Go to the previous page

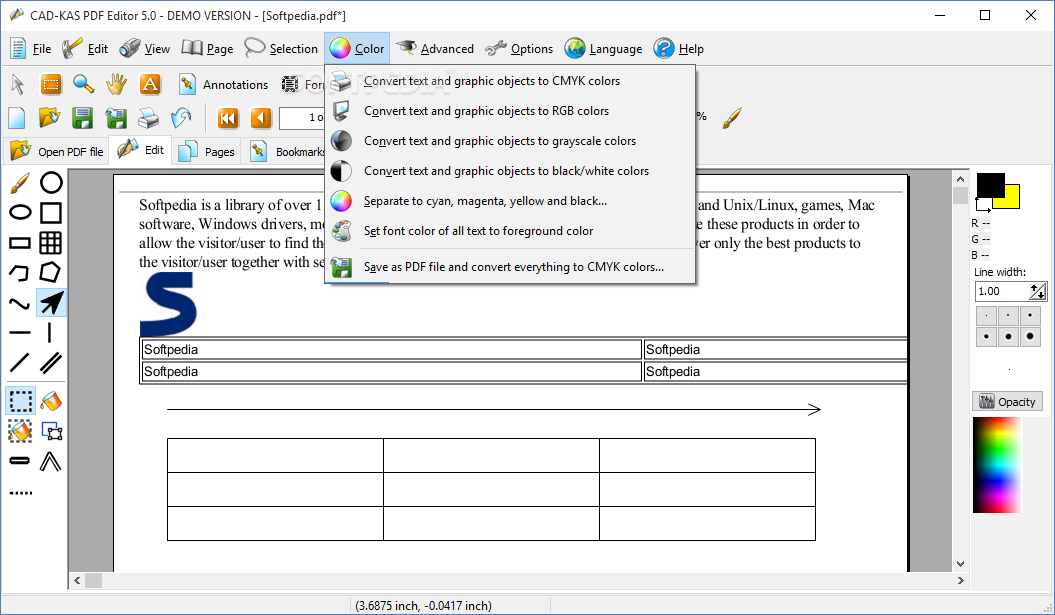point(261,118)
